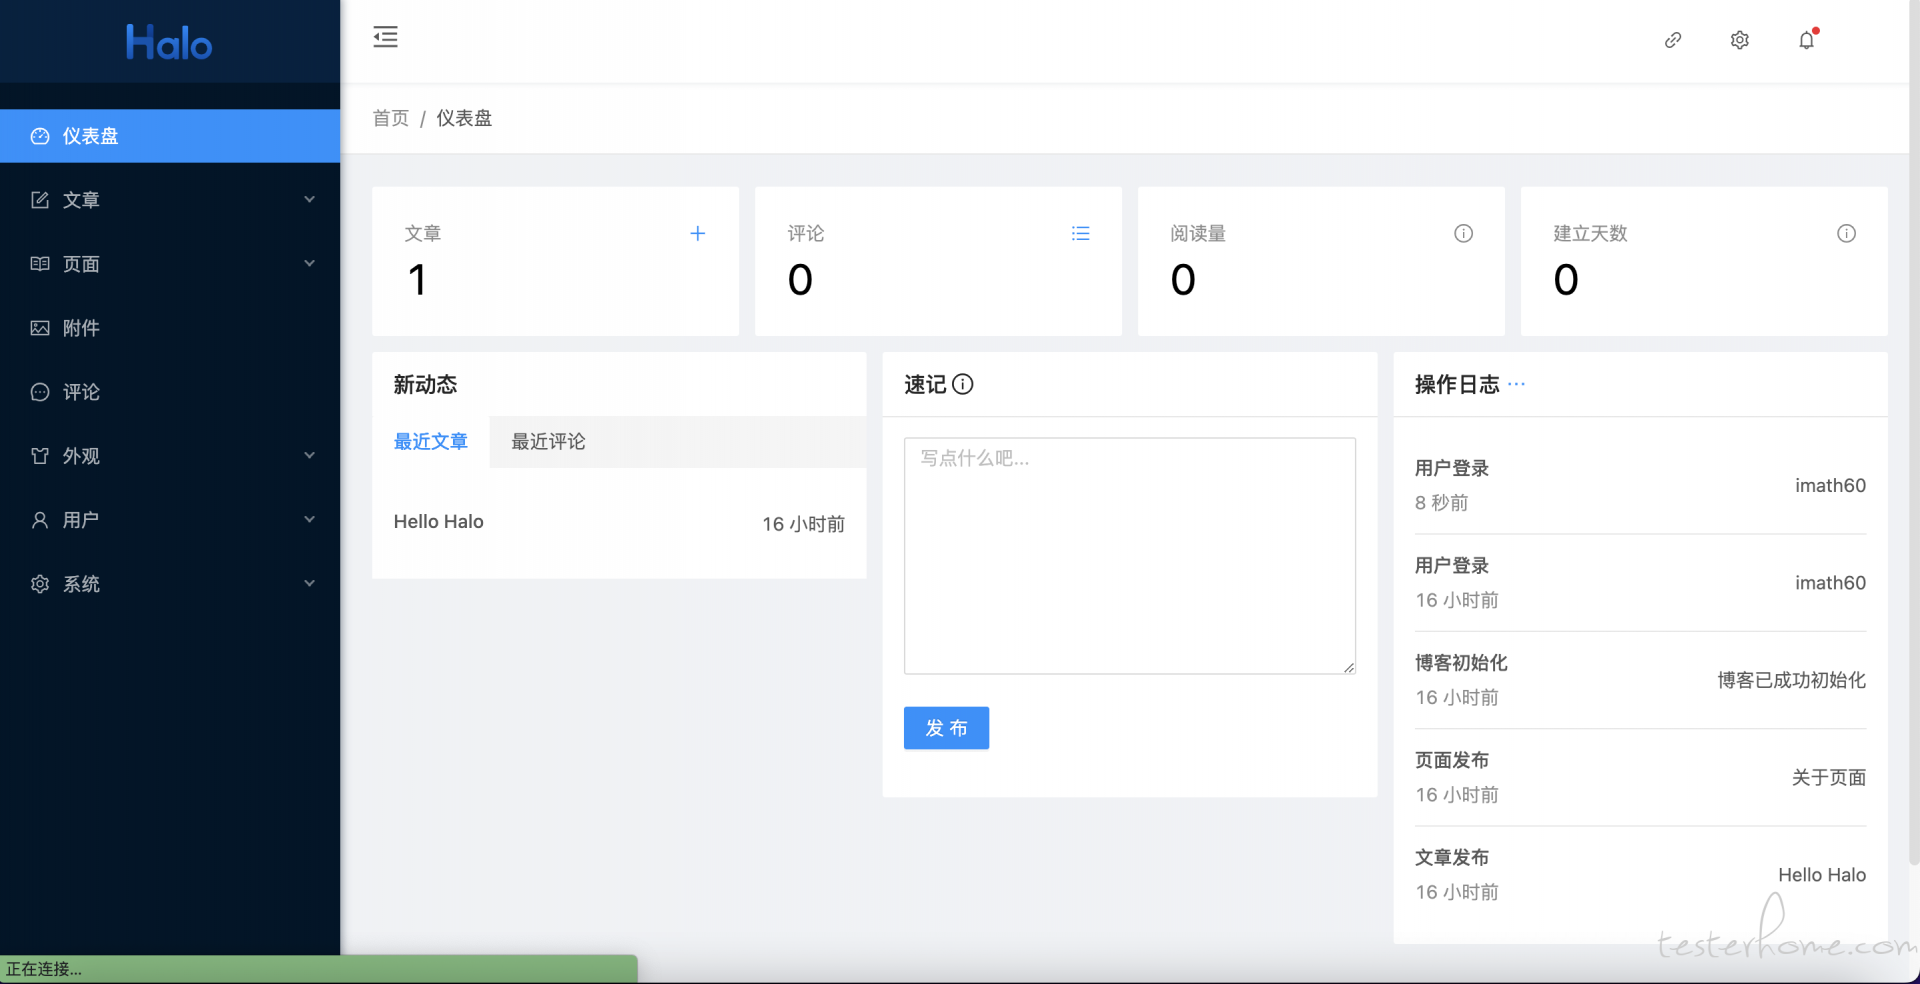Viewport: 1920px width, 984px height.
Task: Focus the 写点什么吧 journal text area
Action: pos(1130,556)
